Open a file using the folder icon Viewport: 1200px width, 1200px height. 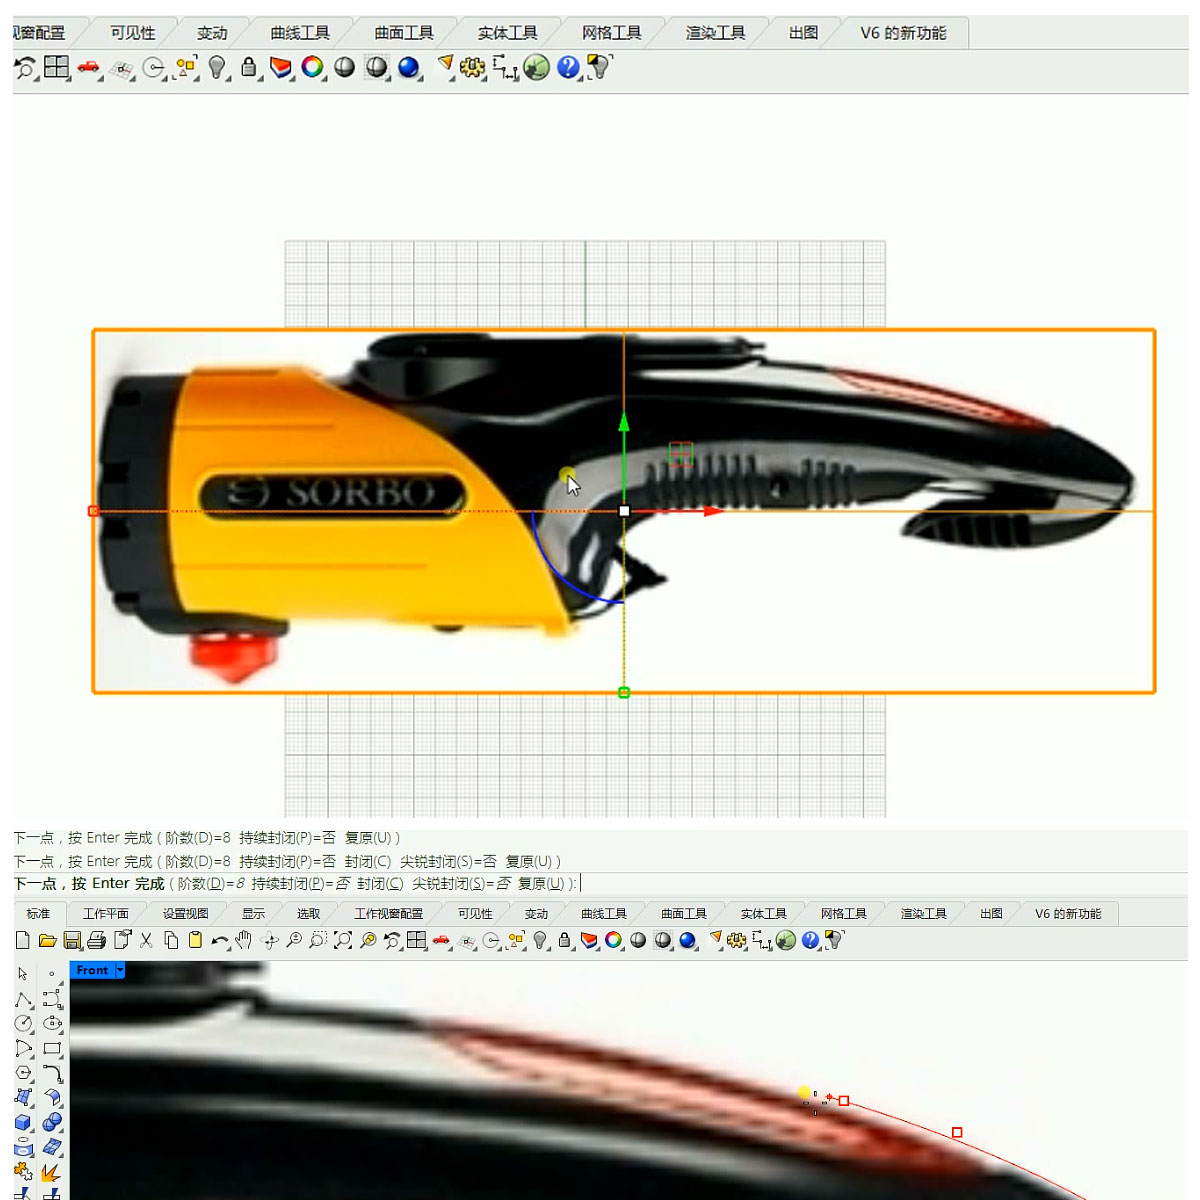click(x=47, y=940)
